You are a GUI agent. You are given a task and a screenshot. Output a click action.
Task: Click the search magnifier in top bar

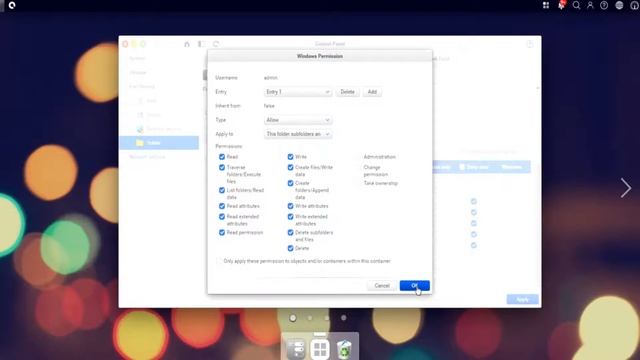576,5
